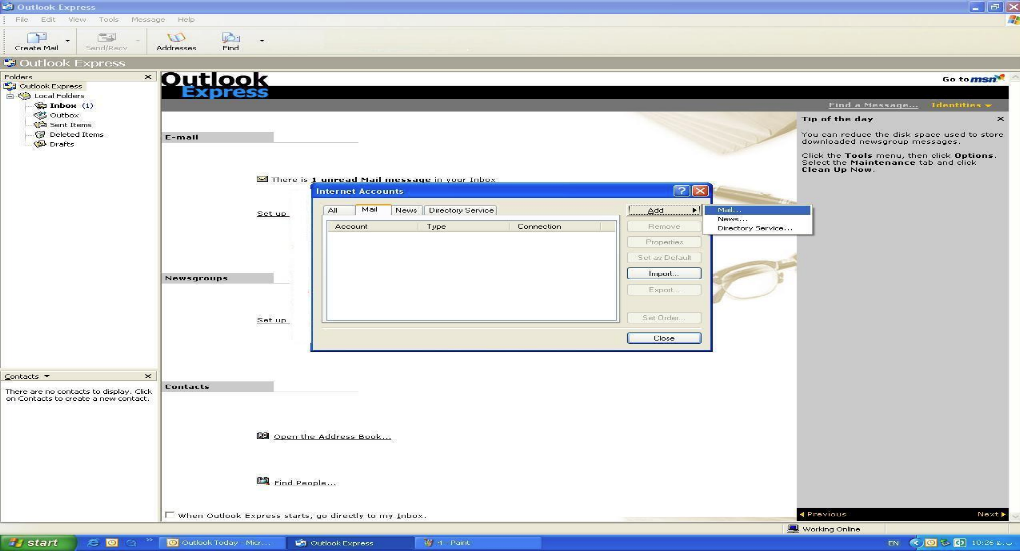The image size is (1020, 552).
Task: Open the Contacts pane dropdown
Action: click(x=47, y=376)
